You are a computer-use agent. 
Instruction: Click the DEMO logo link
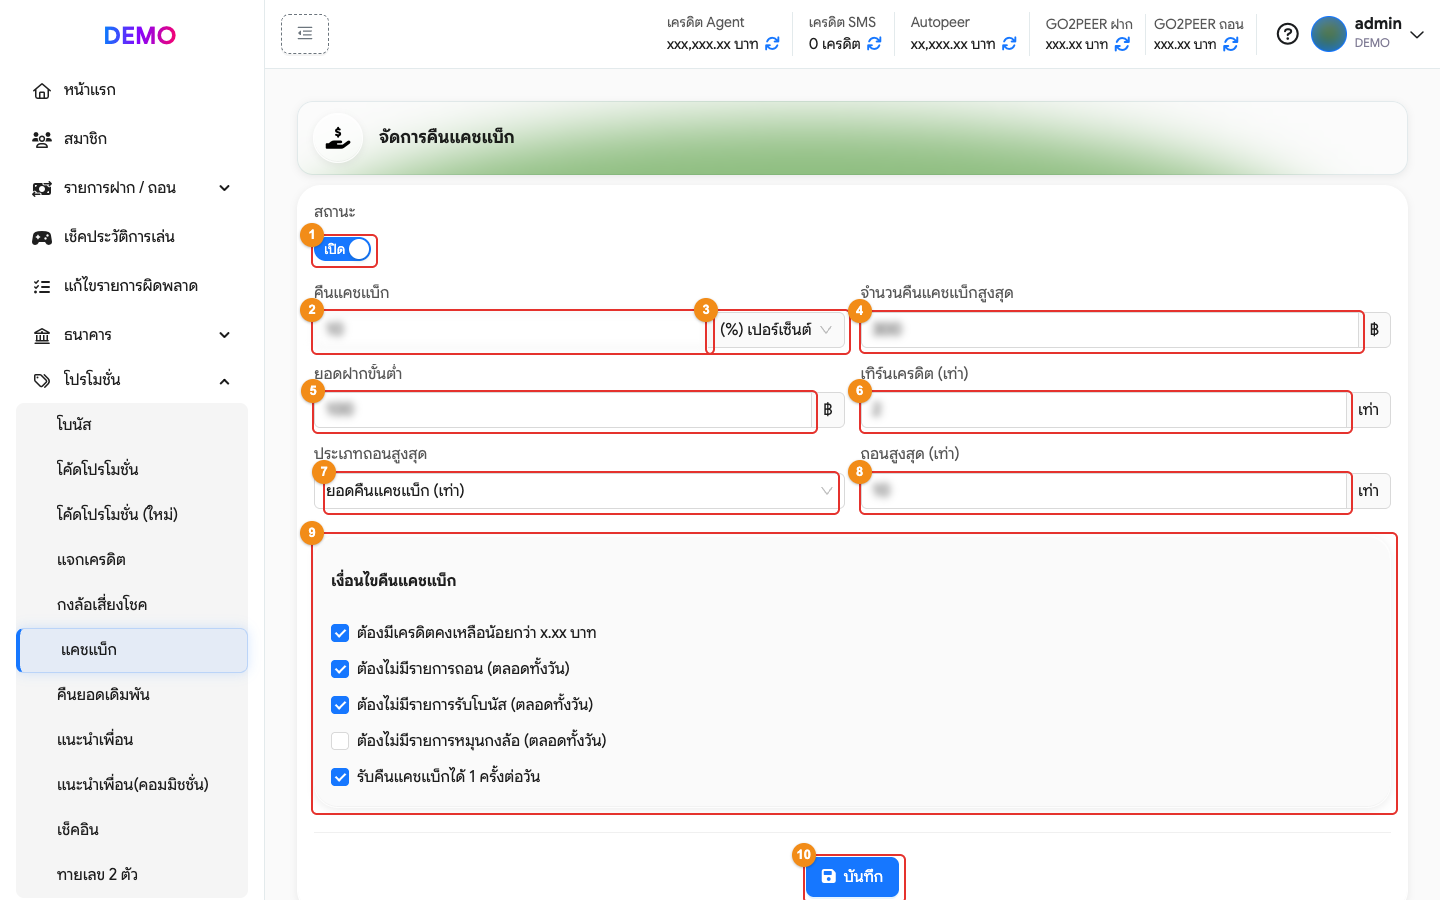point(140,36)
